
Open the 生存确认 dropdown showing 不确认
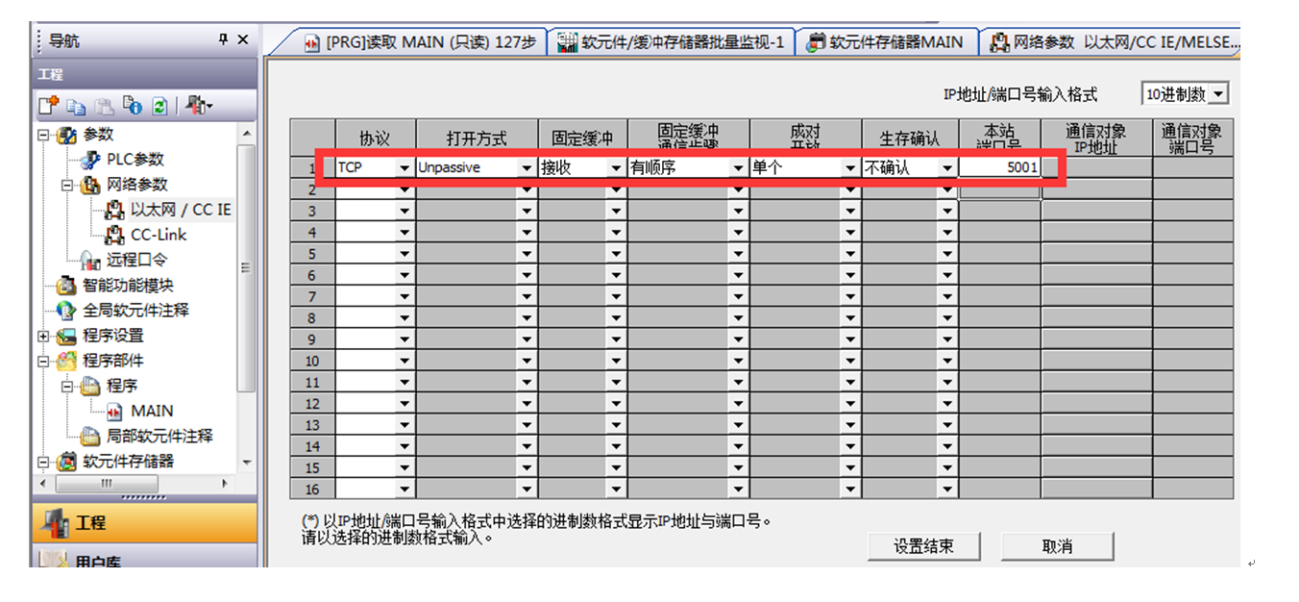click(x=947, y=169)
